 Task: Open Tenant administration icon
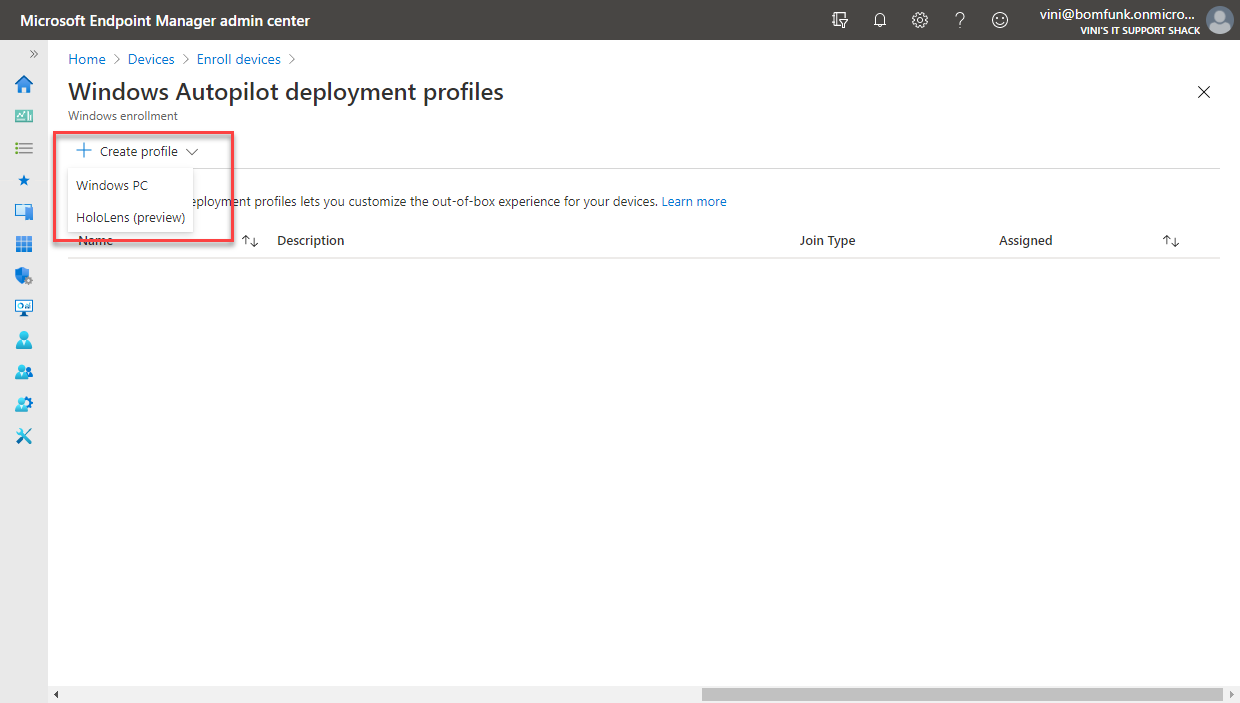[x=24, y=404]
